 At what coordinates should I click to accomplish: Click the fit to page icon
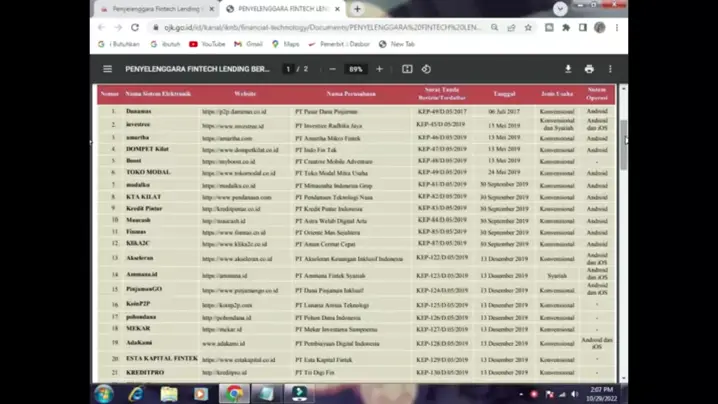(x=407, y=69)
